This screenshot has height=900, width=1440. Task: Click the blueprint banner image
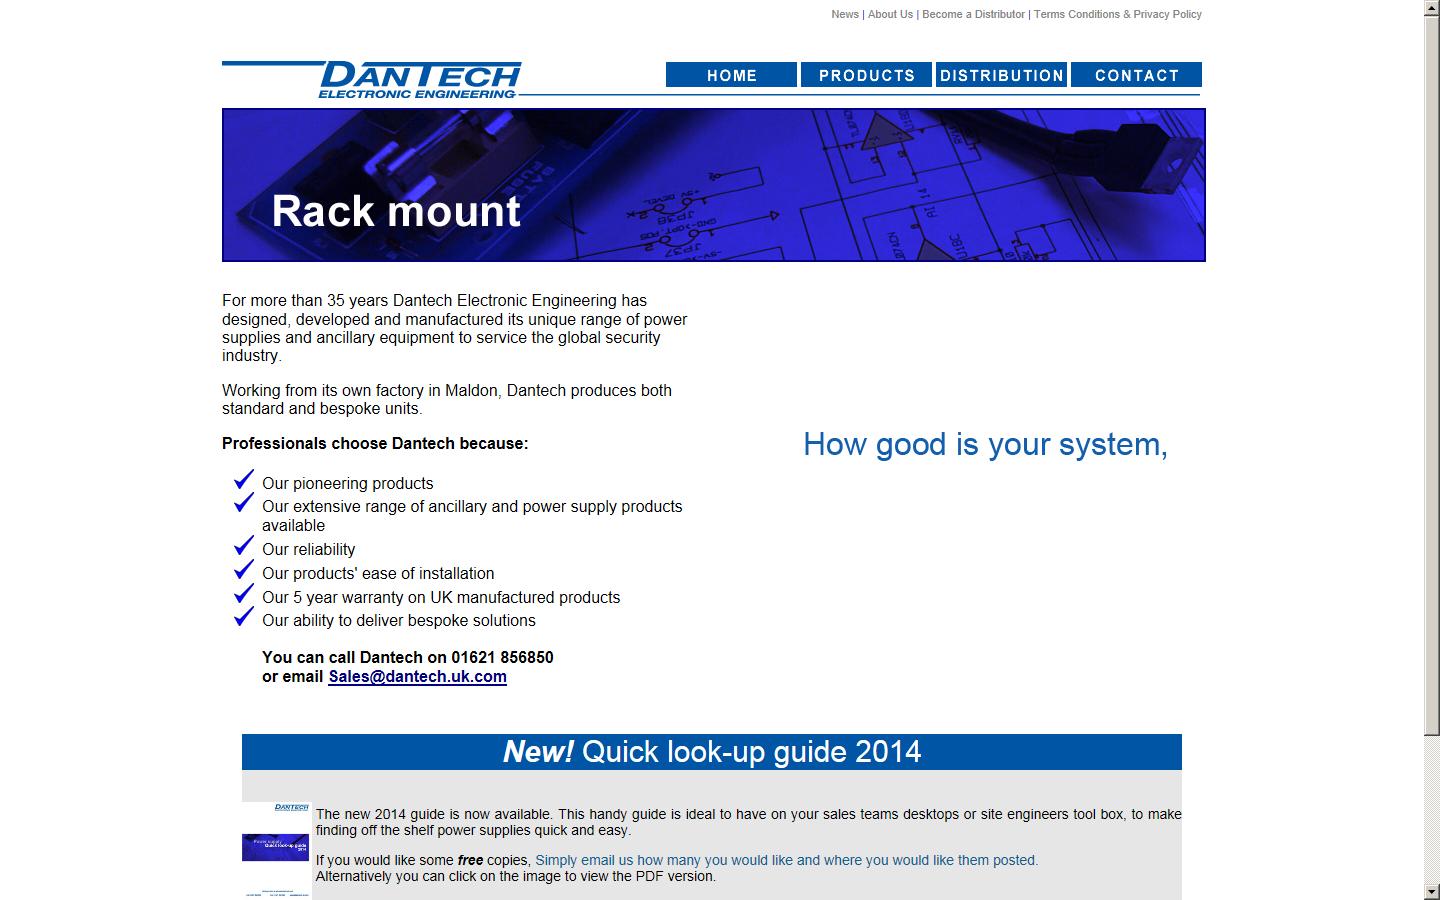coord(714,184)
